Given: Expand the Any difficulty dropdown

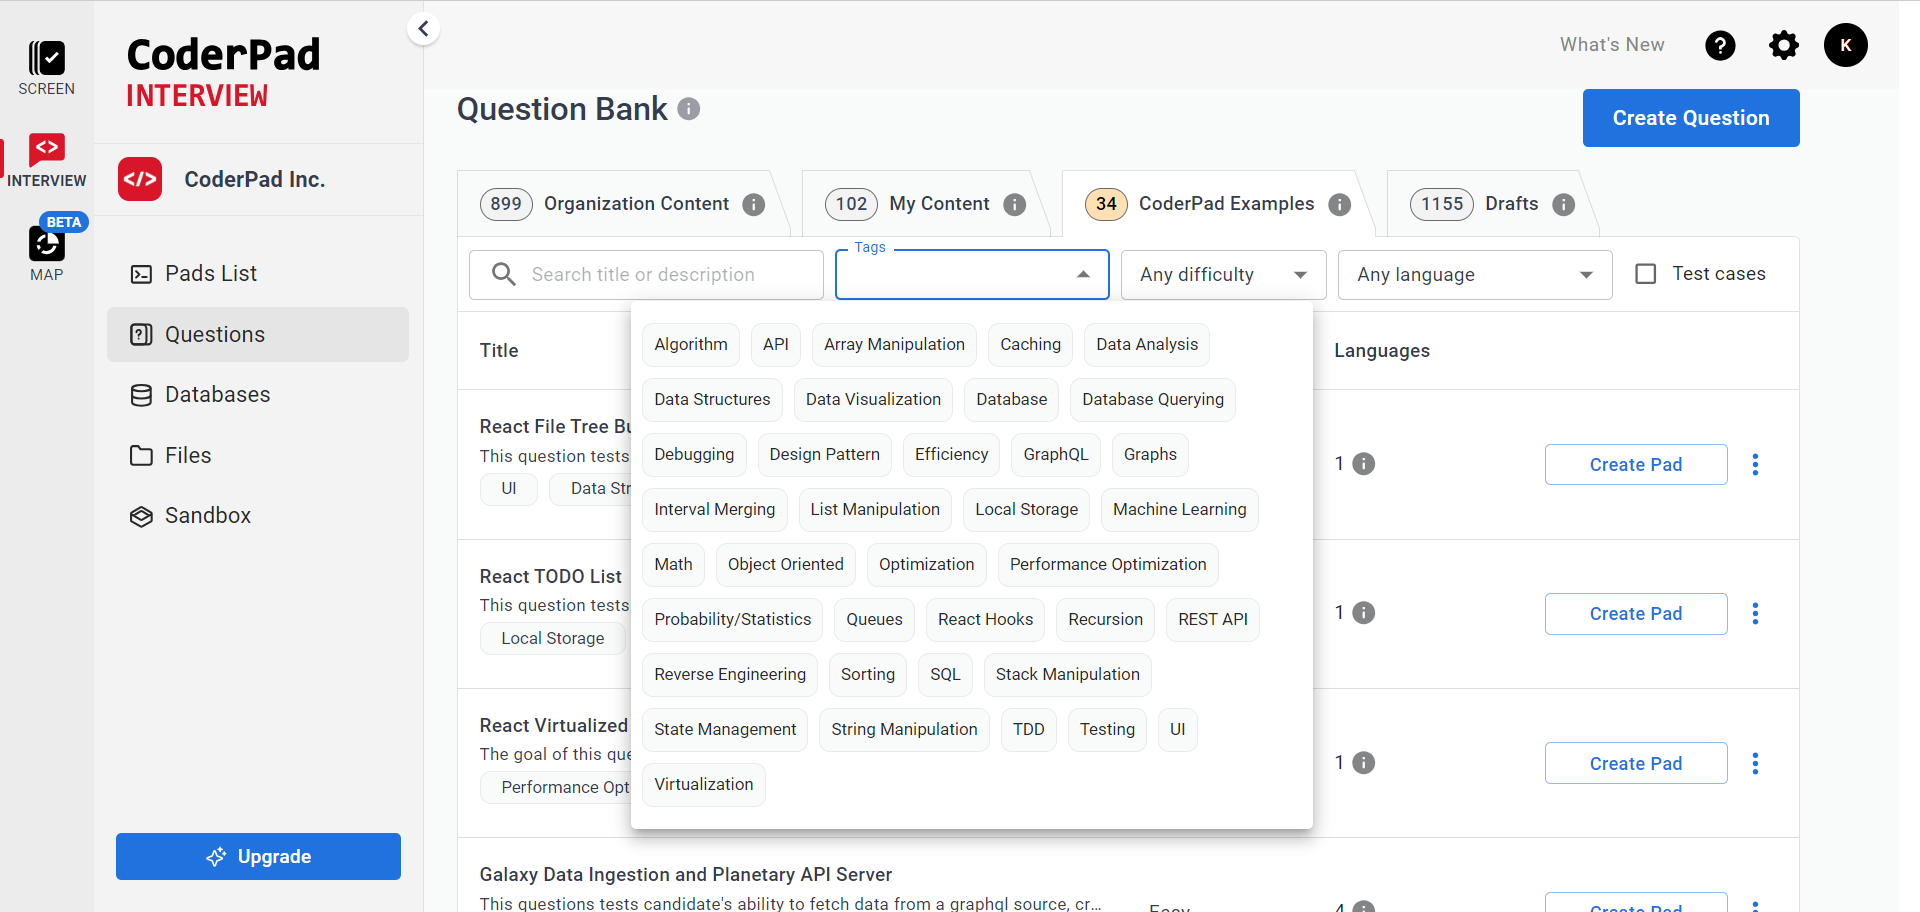Looking at the screenshot, I should tap(1222, 275).
